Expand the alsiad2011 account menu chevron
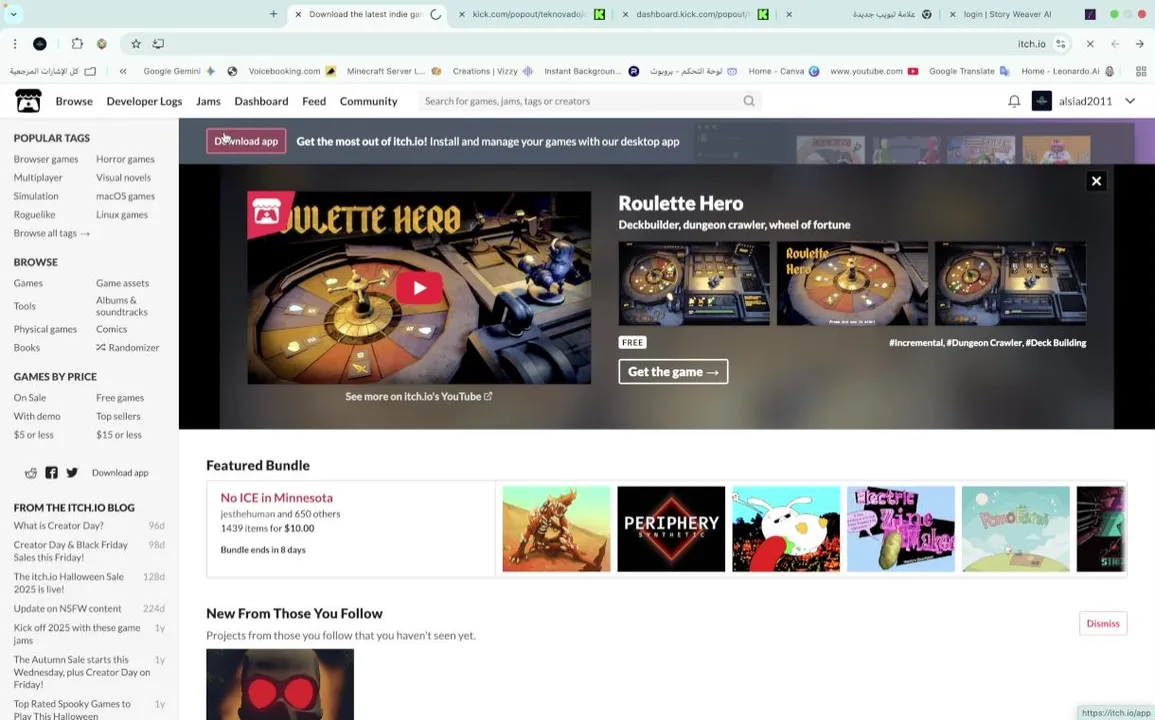The height and width of the screenshot is (720, 1155). [x=1130, y=101]
